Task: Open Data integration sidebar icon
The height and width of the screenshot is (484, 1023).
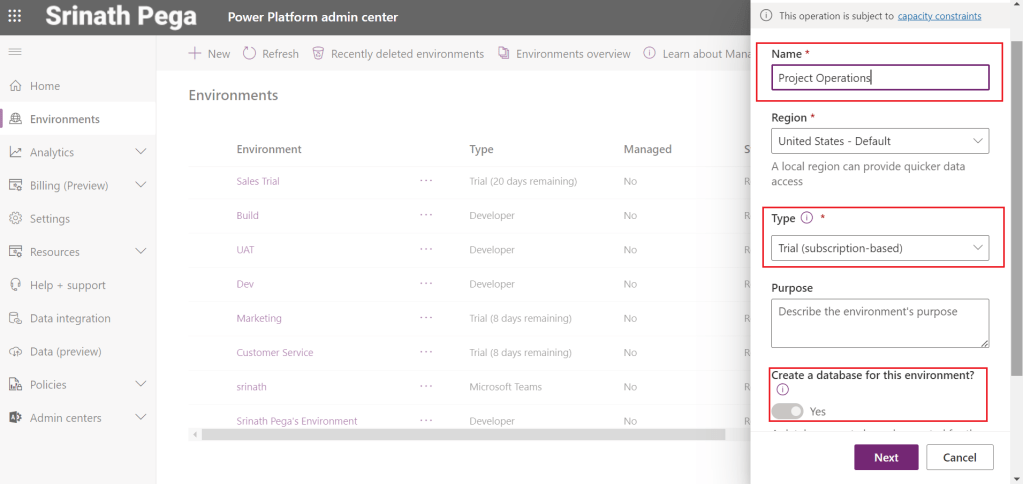Action: tap(15, 319)
